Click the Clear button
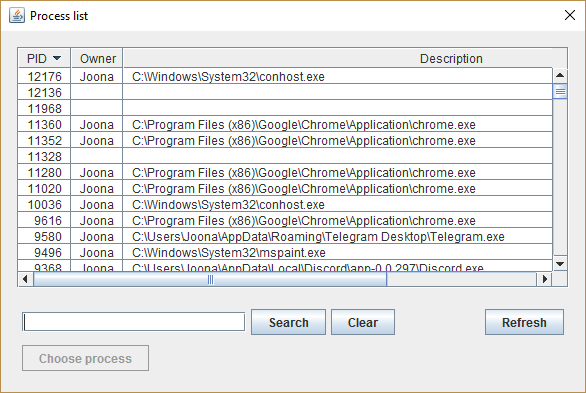The width and height of the screenshot is (586, 393). [x=363, y=322]
